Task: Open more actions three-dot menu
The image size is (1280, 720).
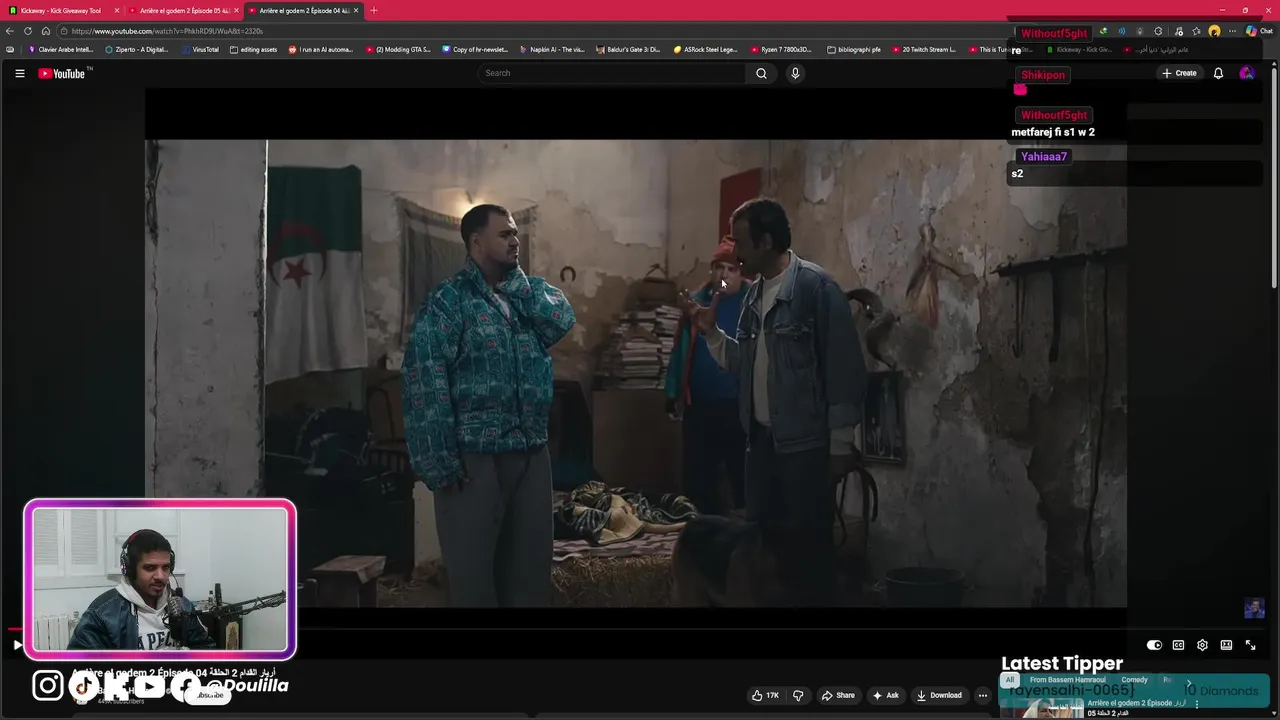Action: (983, 695)
